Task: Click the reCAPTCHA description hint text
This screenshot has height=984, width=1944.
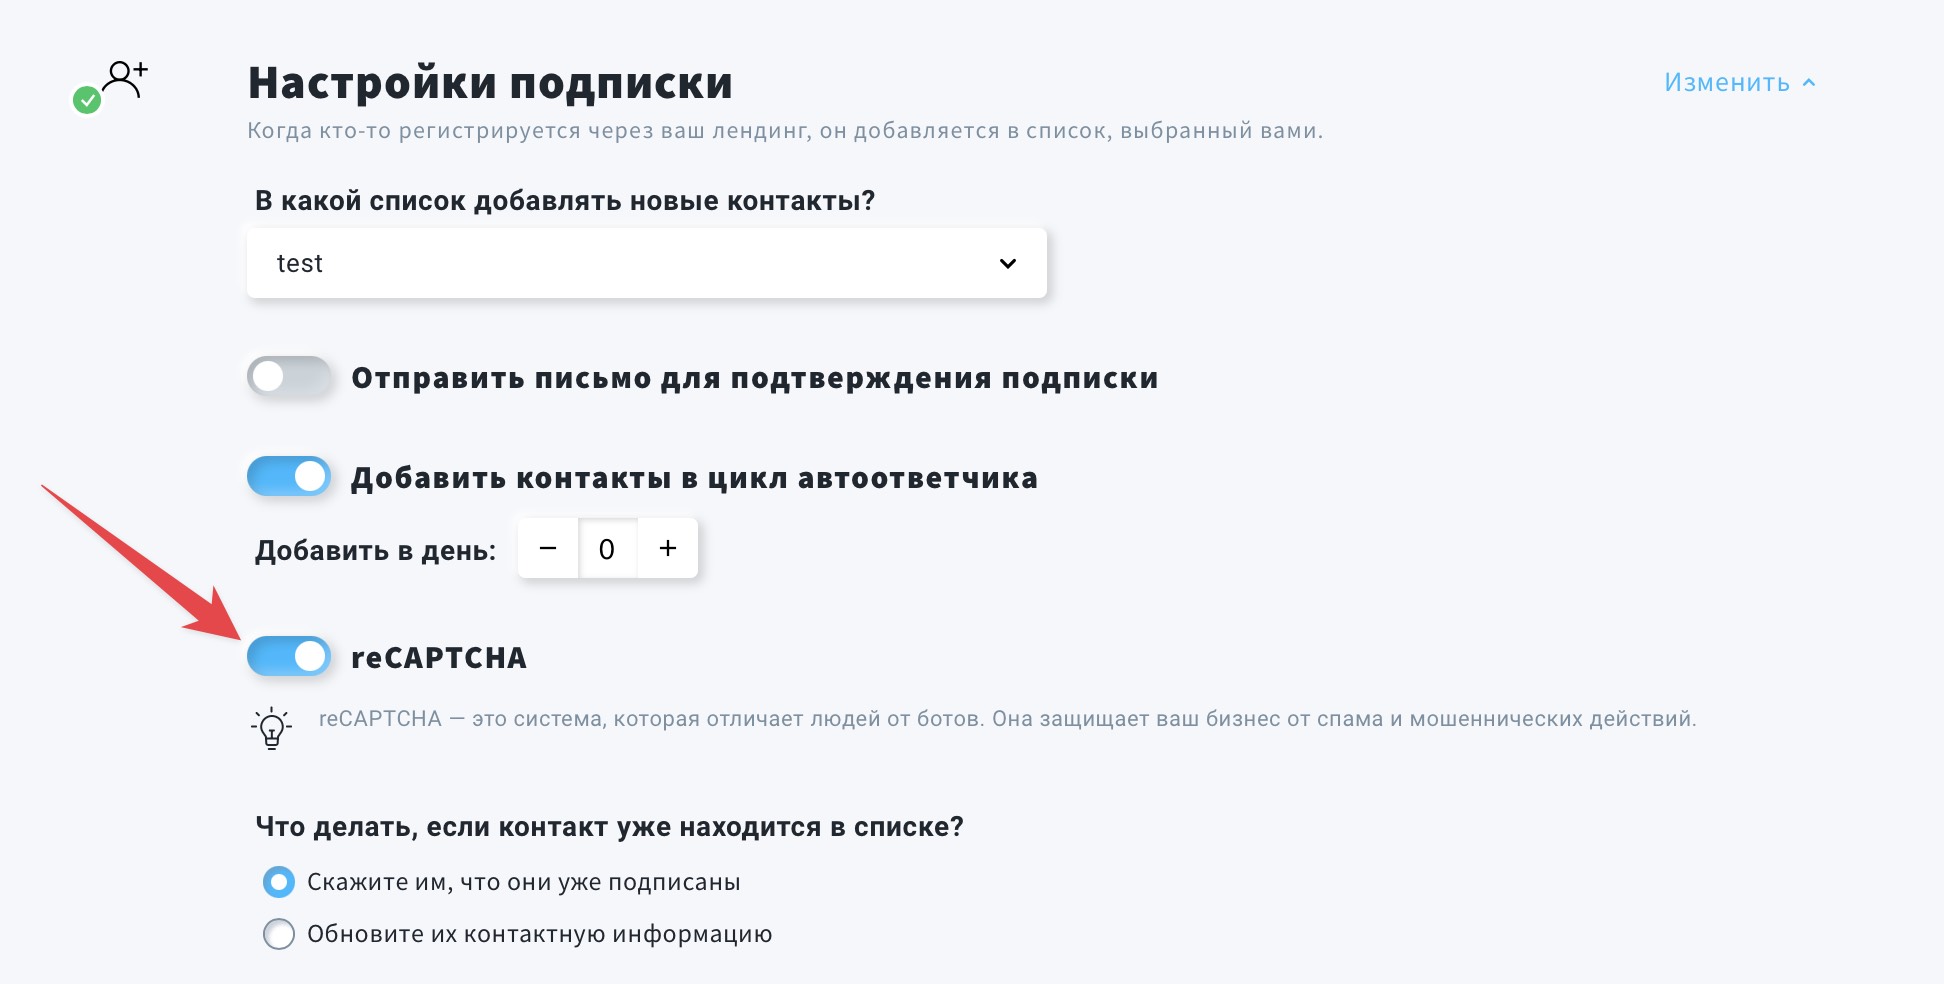Action: coord(1007,719)
